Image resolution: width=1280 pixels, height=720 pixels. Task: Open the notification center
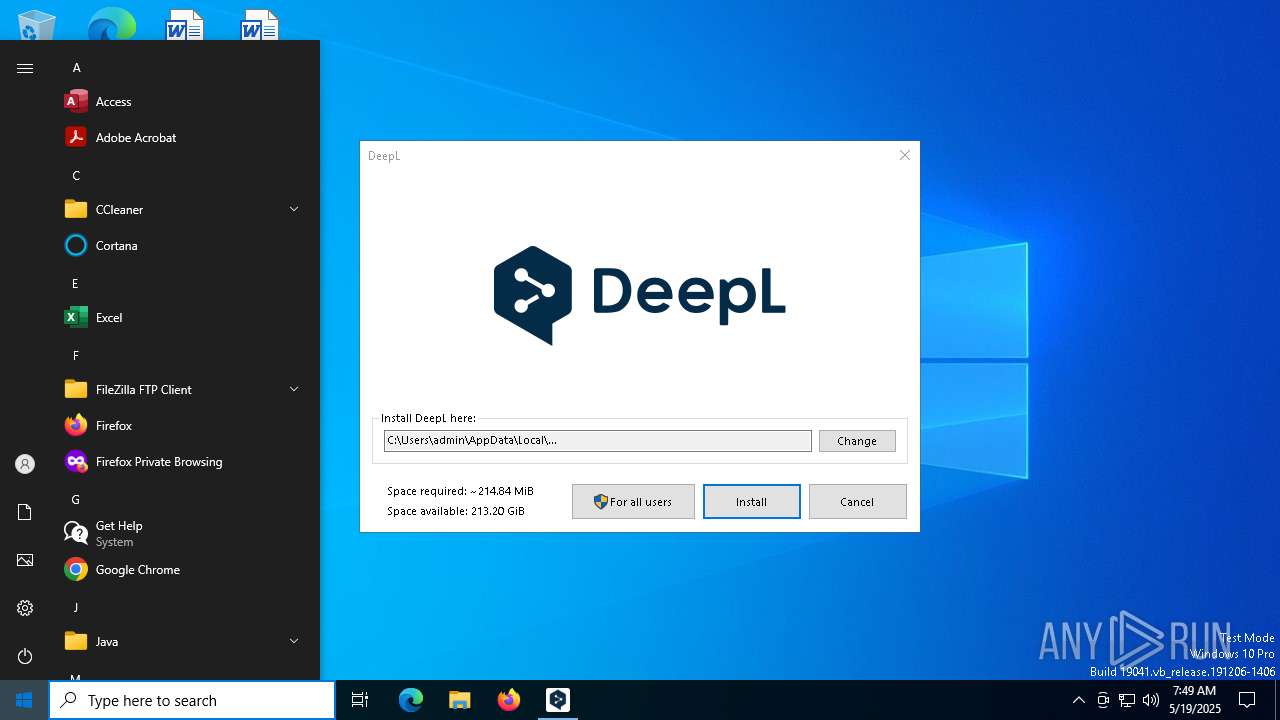(x=1247, y=700)
